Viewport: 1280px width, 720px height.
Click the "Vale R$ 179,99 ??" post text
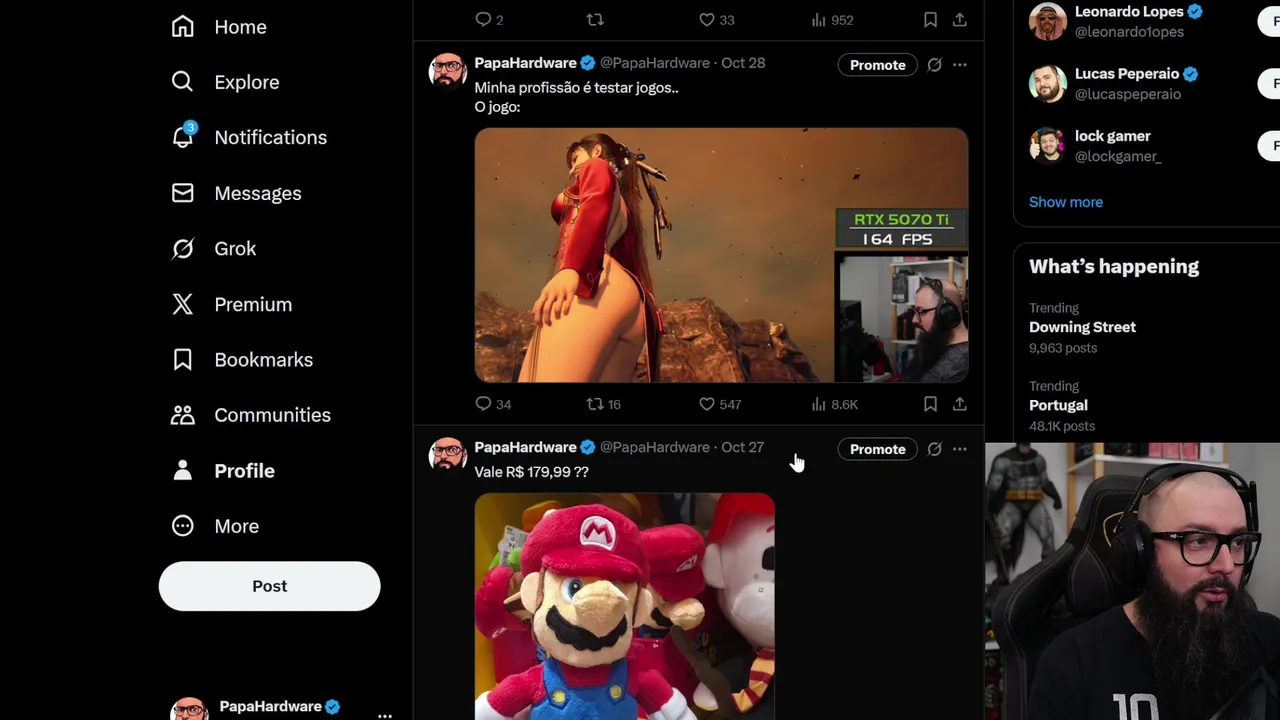[x=531, y=472]
